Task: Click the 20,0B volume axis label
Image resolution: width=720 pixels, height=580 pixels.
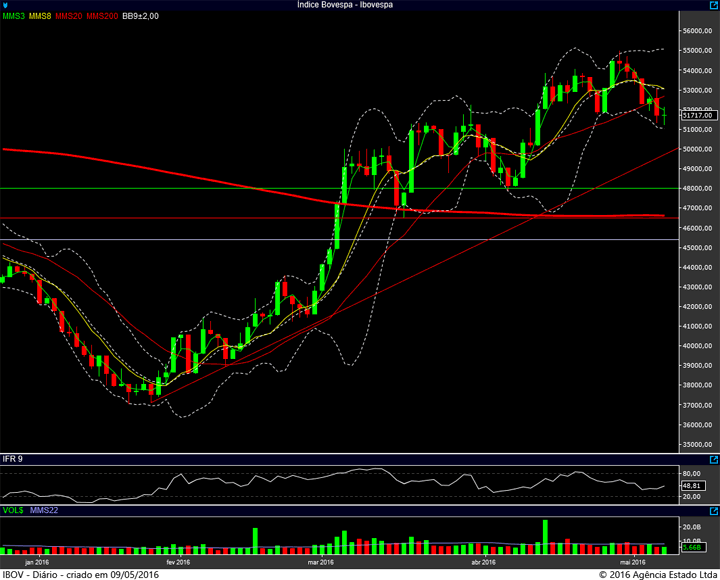Action: (692, 527)
